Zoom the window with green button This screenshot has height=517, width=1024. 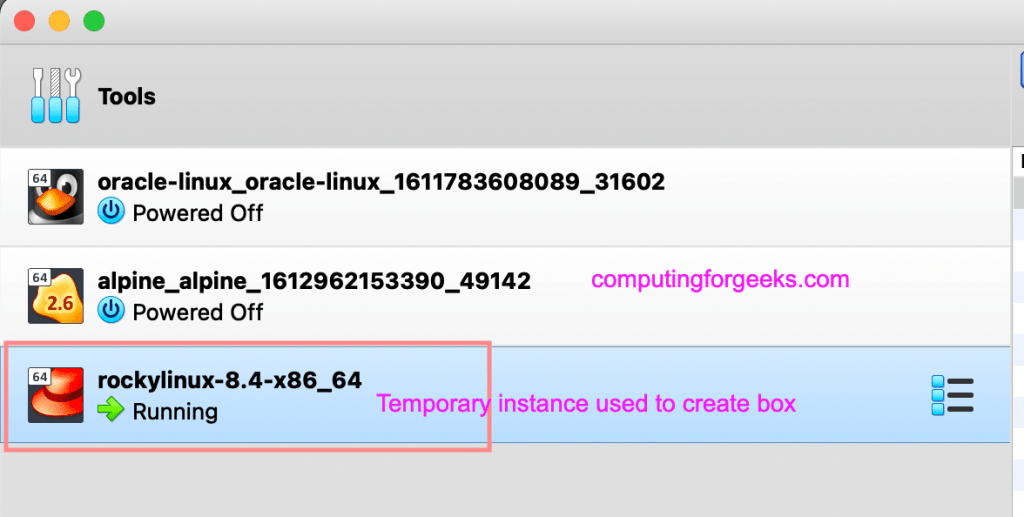click(x=93, y=21)
